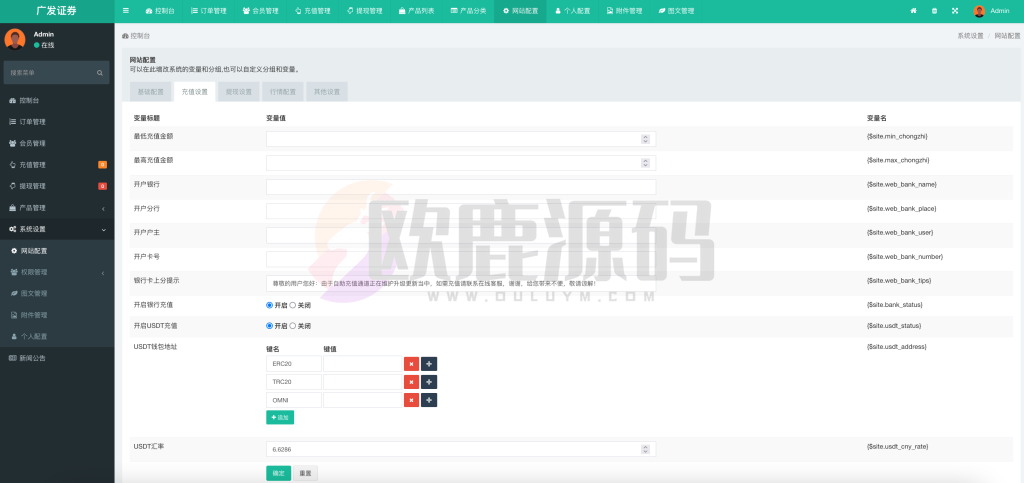Click the 系统设置 breadcrumb link

[x=970, y=36]
